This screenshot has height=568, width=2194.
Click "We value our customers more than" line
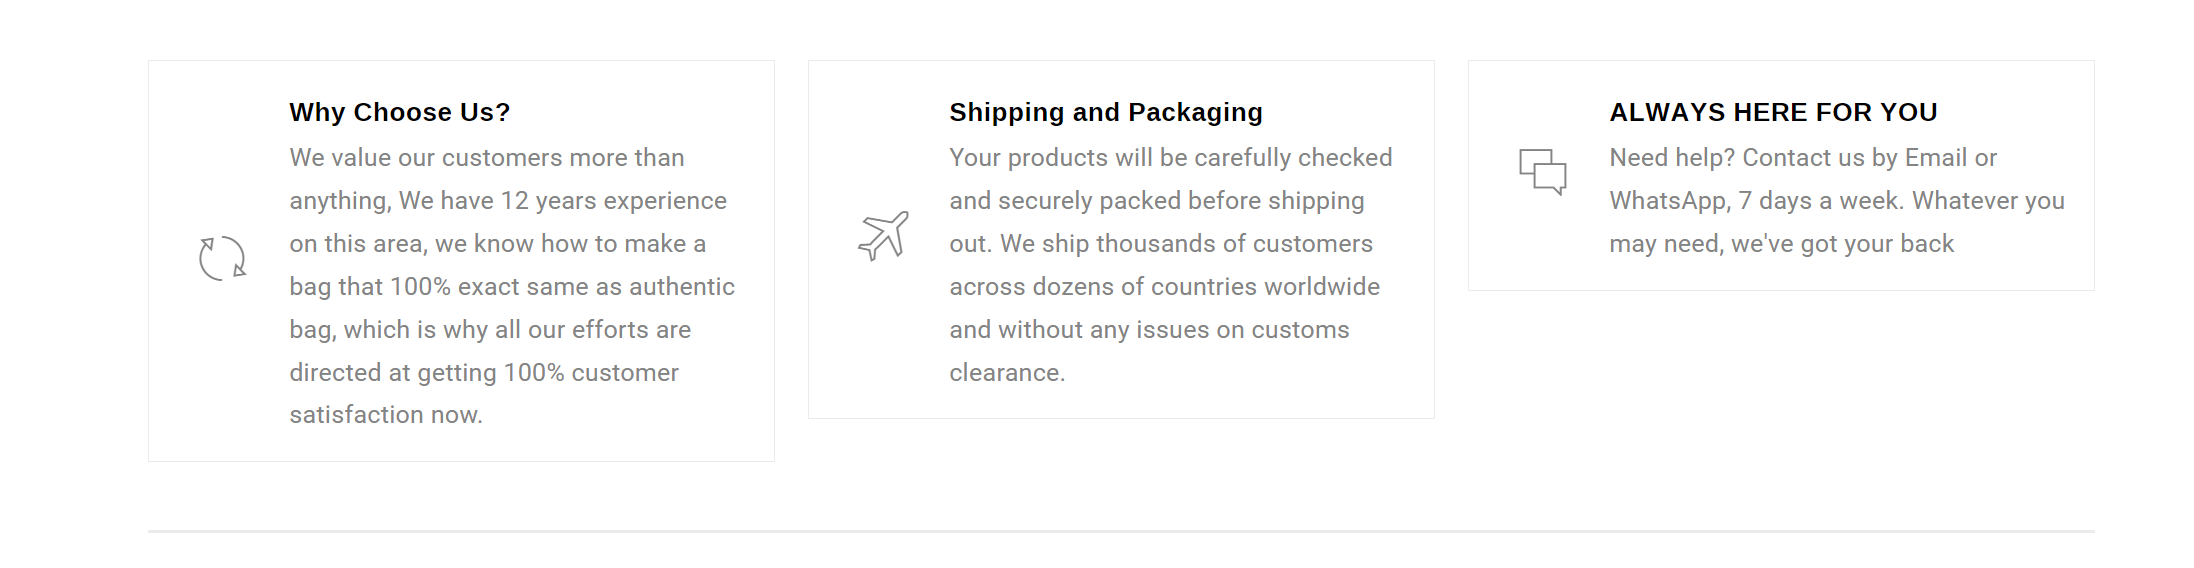[487, 158]
